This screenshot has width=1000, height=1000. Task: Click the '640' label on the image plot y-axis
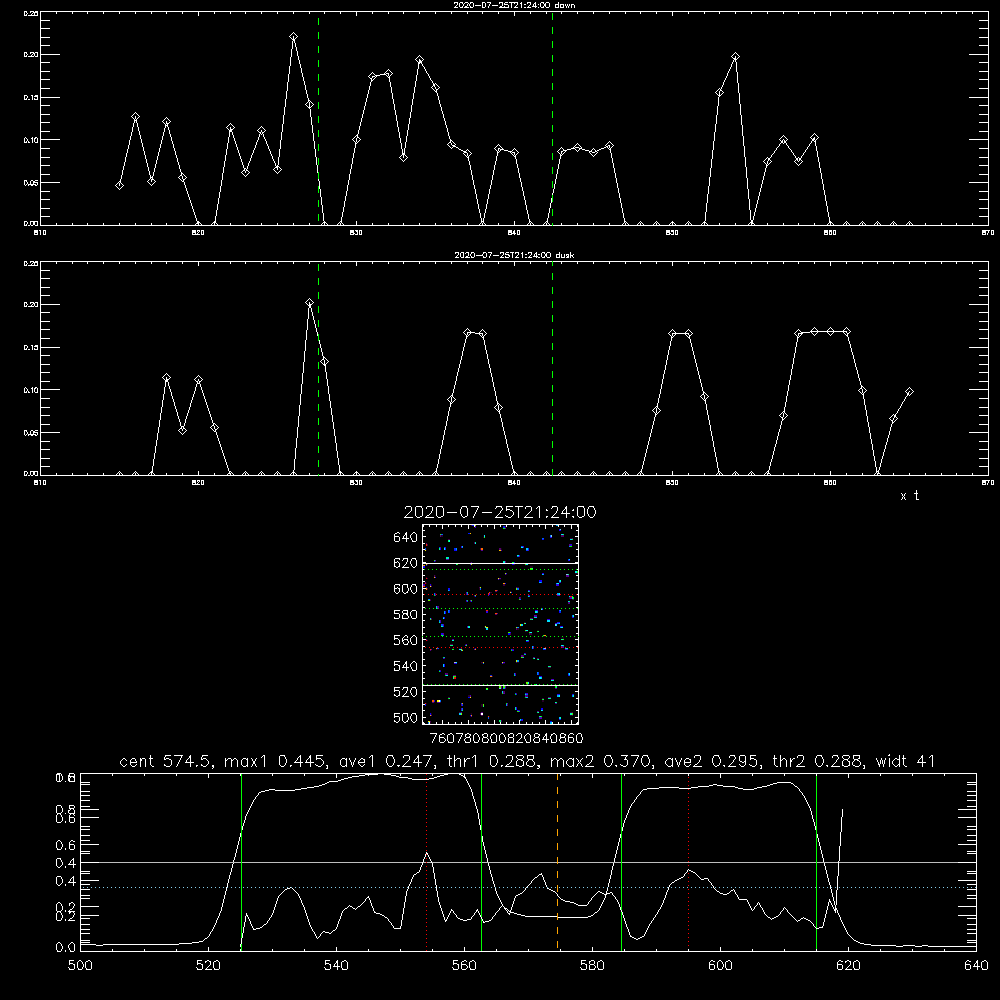coord(406,538)
